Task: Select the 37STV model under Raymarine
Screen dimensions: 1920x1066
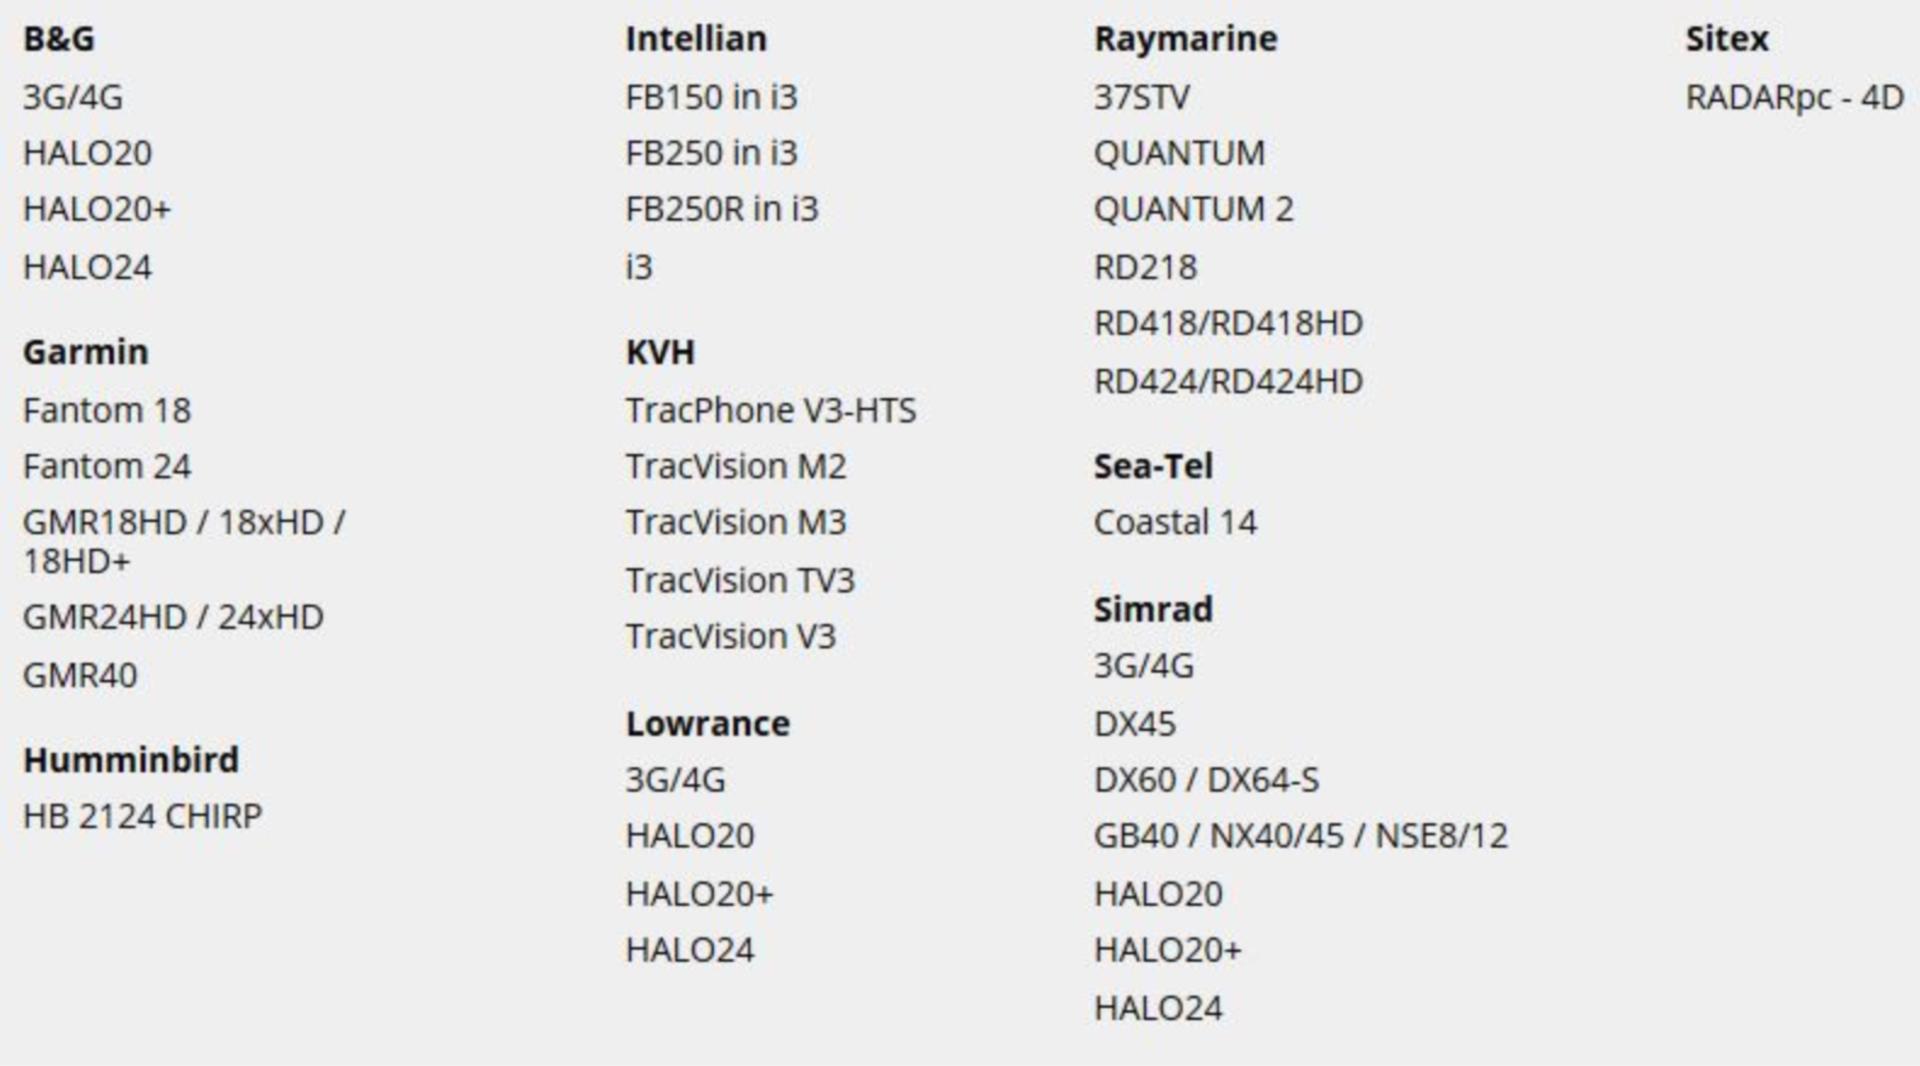Action: 1142,98
